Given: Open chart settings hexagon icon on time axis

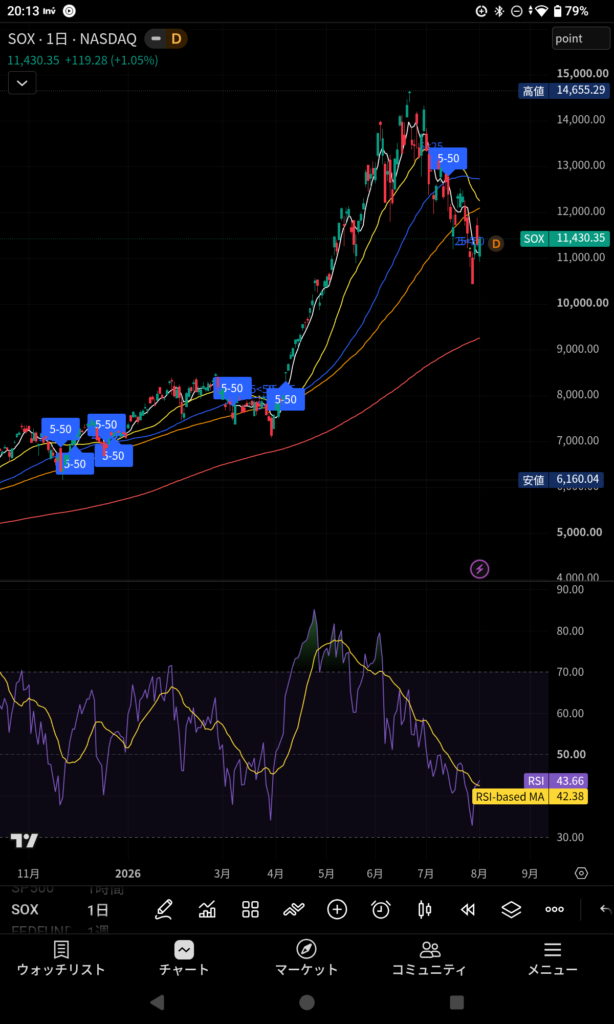Looking at the screenshot, I should click(581, 874).
